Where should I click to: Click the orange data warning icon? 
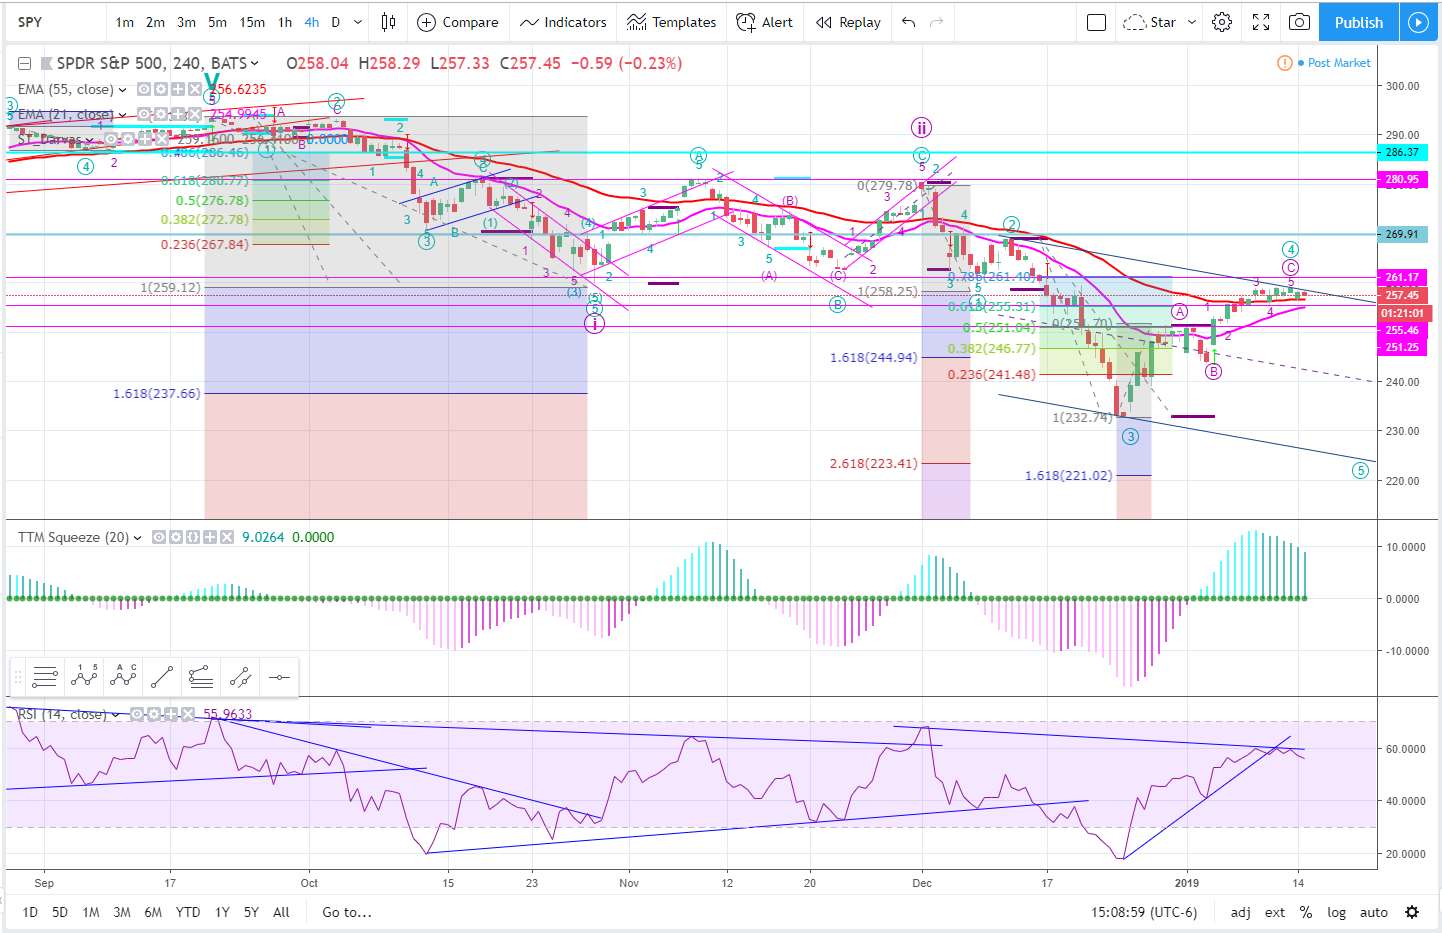pos(1285,63)
